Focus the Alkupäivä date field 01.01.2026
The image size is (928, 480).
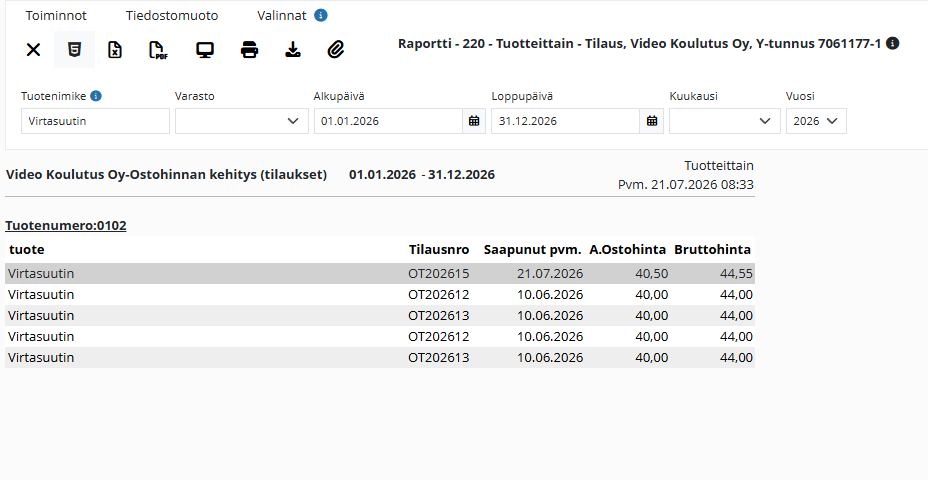[x=388, y=121]
